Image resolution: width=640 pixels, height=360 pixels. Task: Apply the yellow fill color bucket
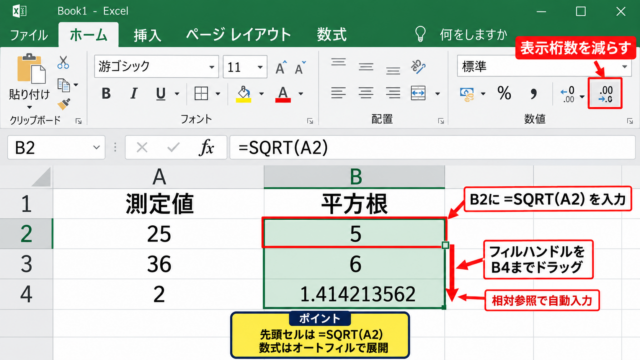click(244, 94)
